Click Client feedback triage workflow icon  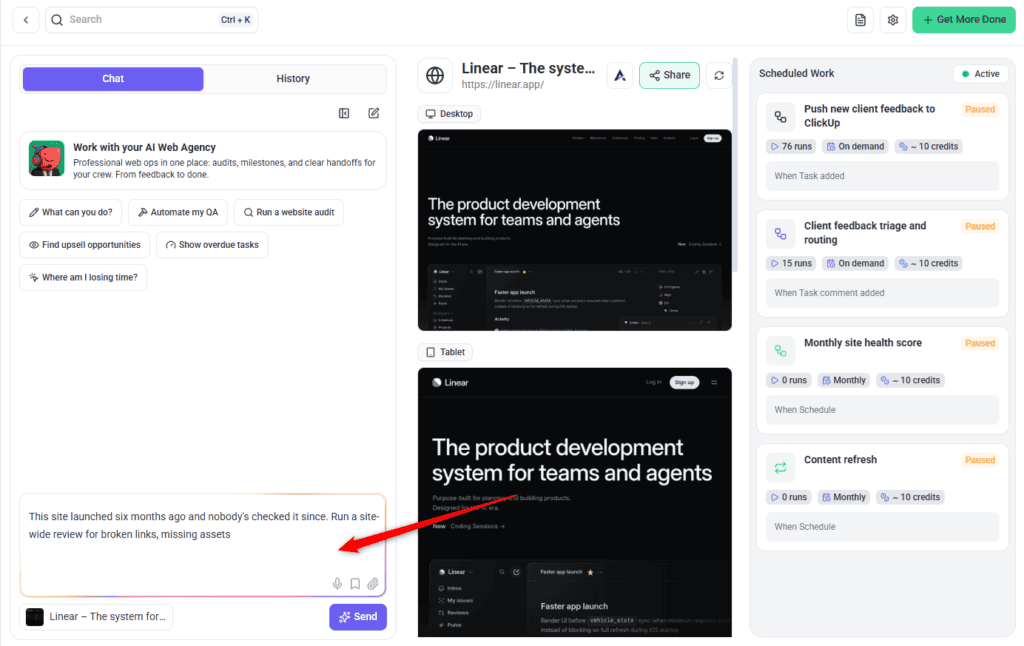tap(780, 234)
